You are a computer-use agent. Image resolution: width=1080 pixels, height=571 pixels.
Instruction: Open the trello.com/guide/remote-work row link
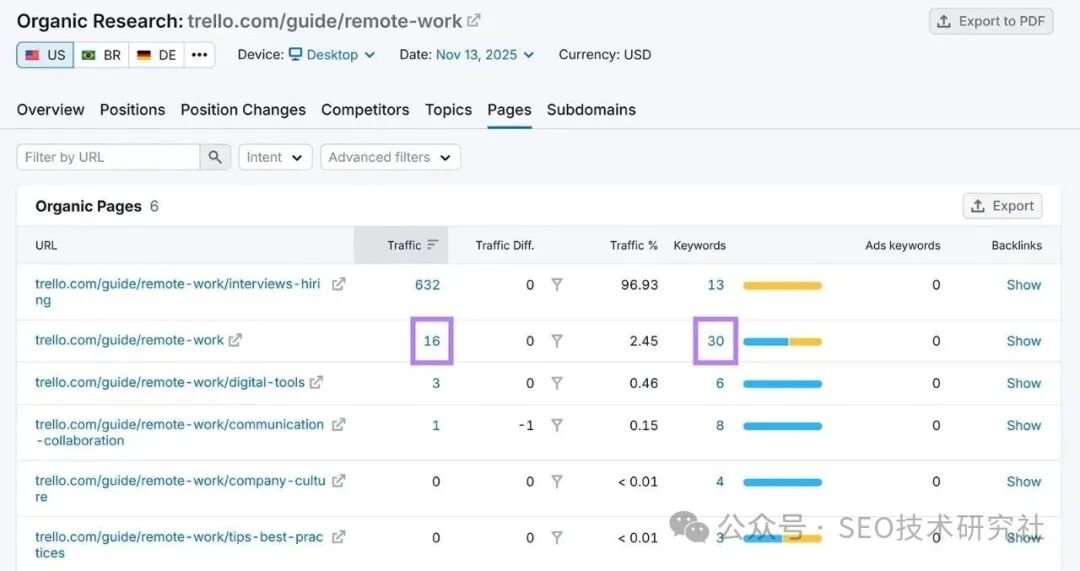129,340
